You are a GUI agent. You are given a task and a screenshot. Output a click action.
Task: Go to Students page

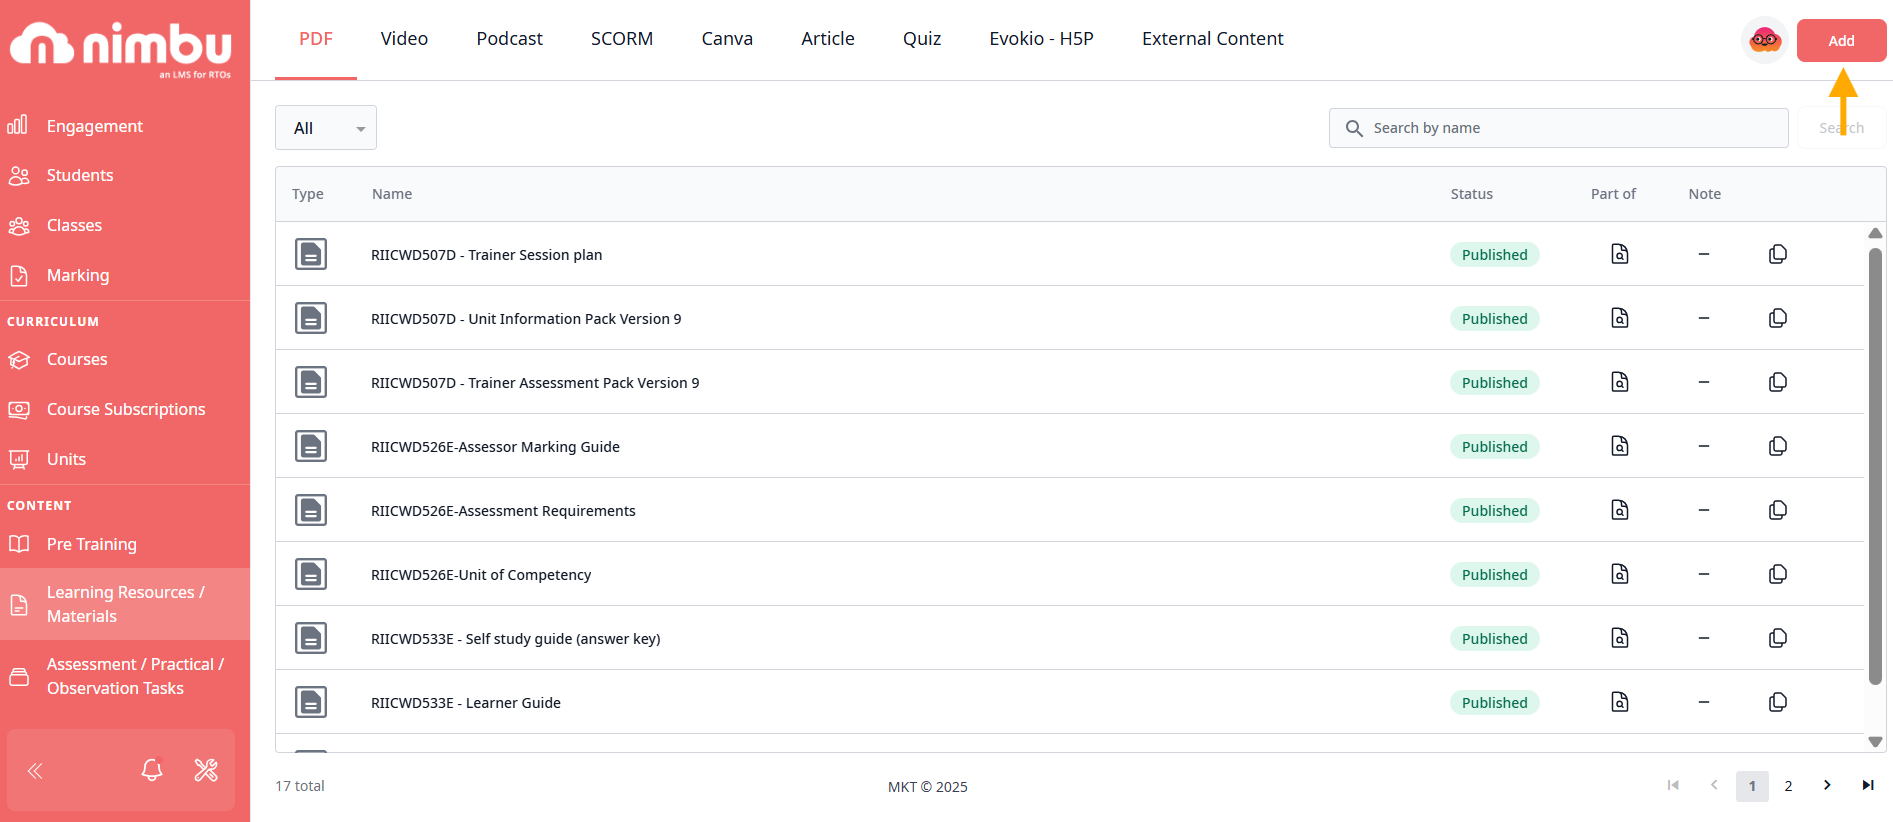click(125, 176)
